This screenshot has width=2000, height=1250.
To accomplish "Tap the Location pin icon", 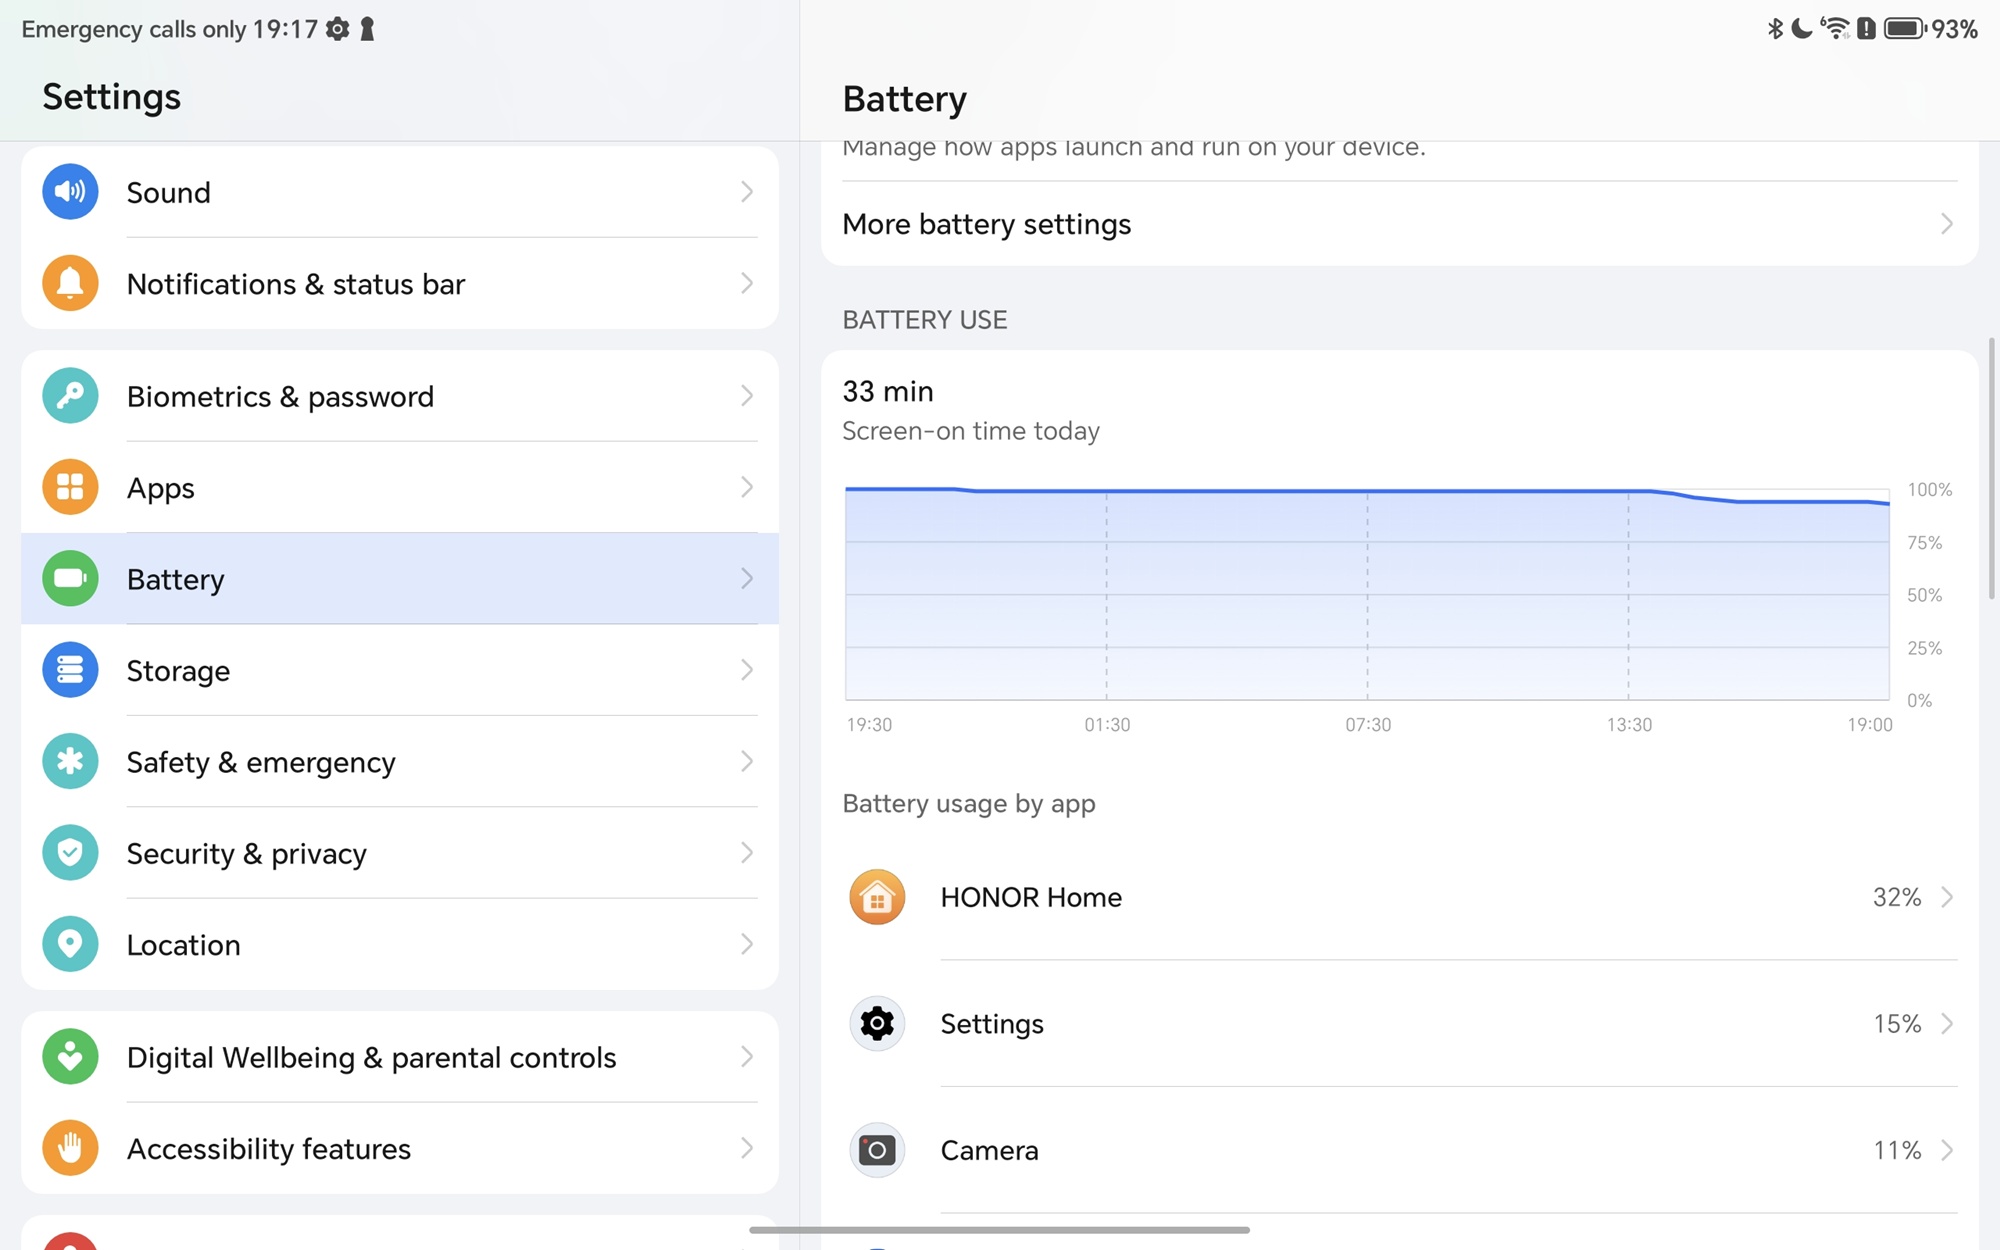I will click(x=70, y=944).
